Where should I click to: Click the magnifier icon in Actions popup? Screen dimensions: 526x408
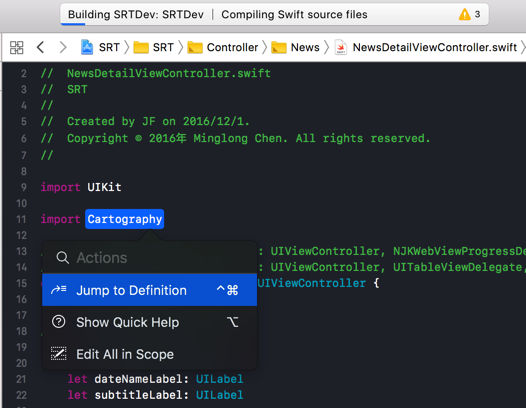(x=62, y=258)
